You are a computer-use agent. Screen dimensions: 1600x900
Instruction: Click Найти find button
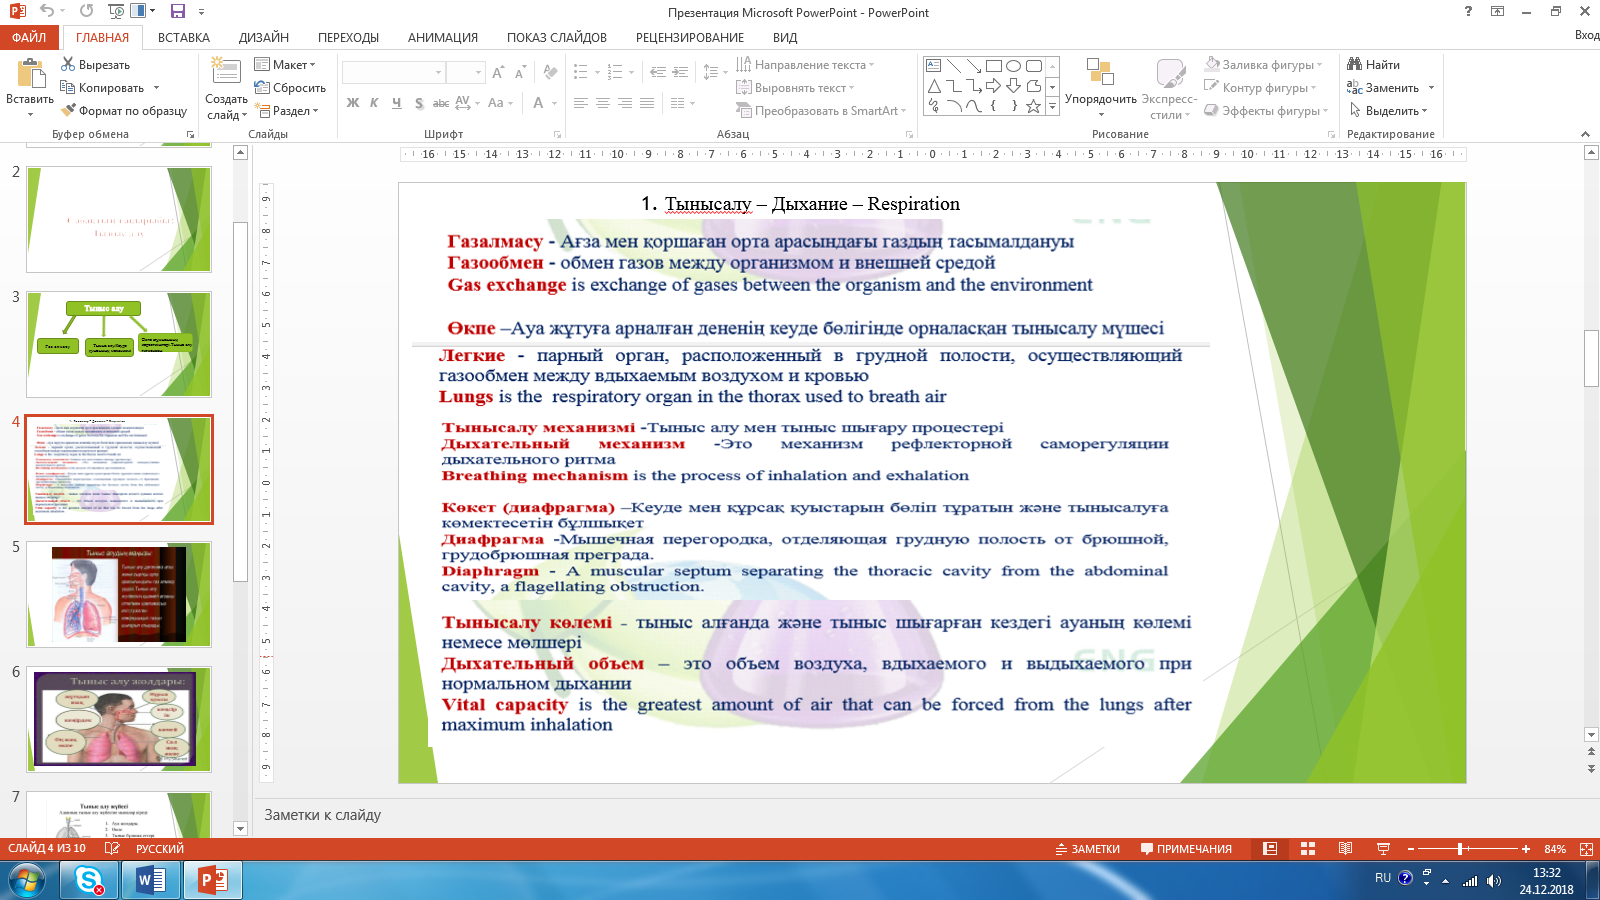[x=1373, y=65]
